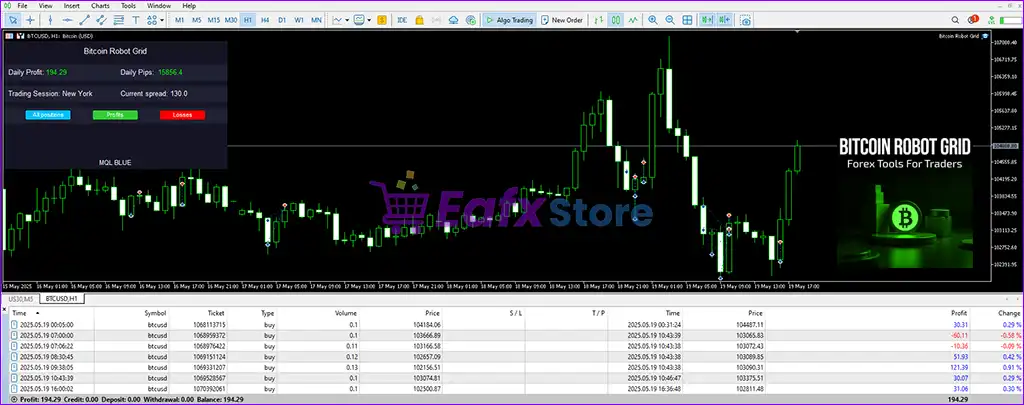Viewport: 1024px width, 405px height.
Task: Switch chart to H4 timeframe
Action: click(x=265, y=20)
